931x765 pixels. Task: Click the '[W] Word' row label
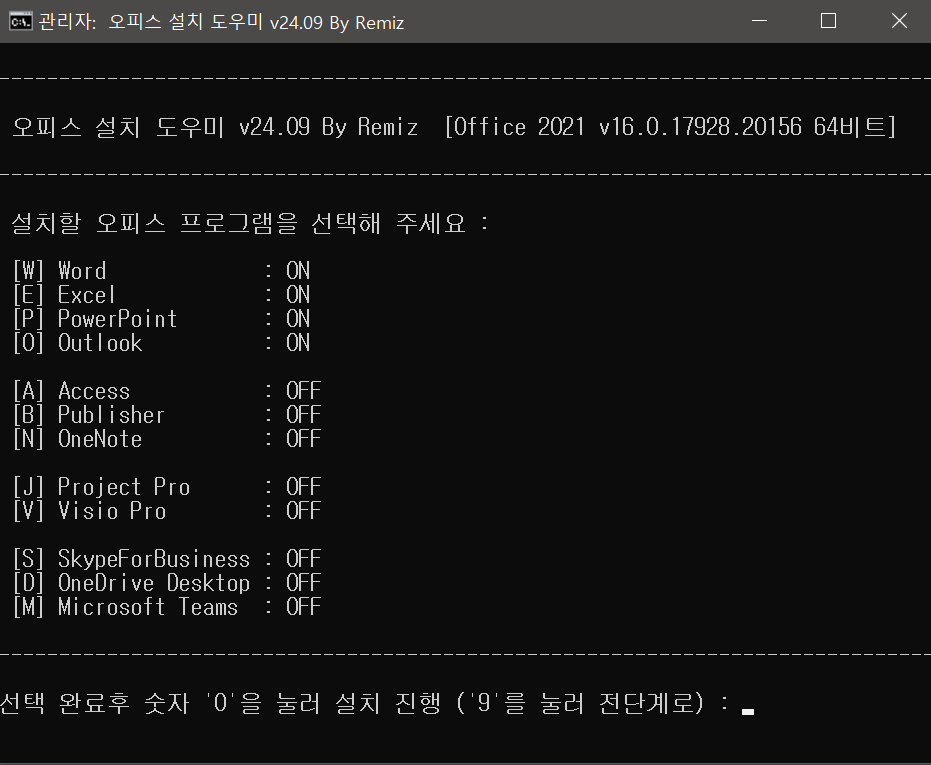59,271
